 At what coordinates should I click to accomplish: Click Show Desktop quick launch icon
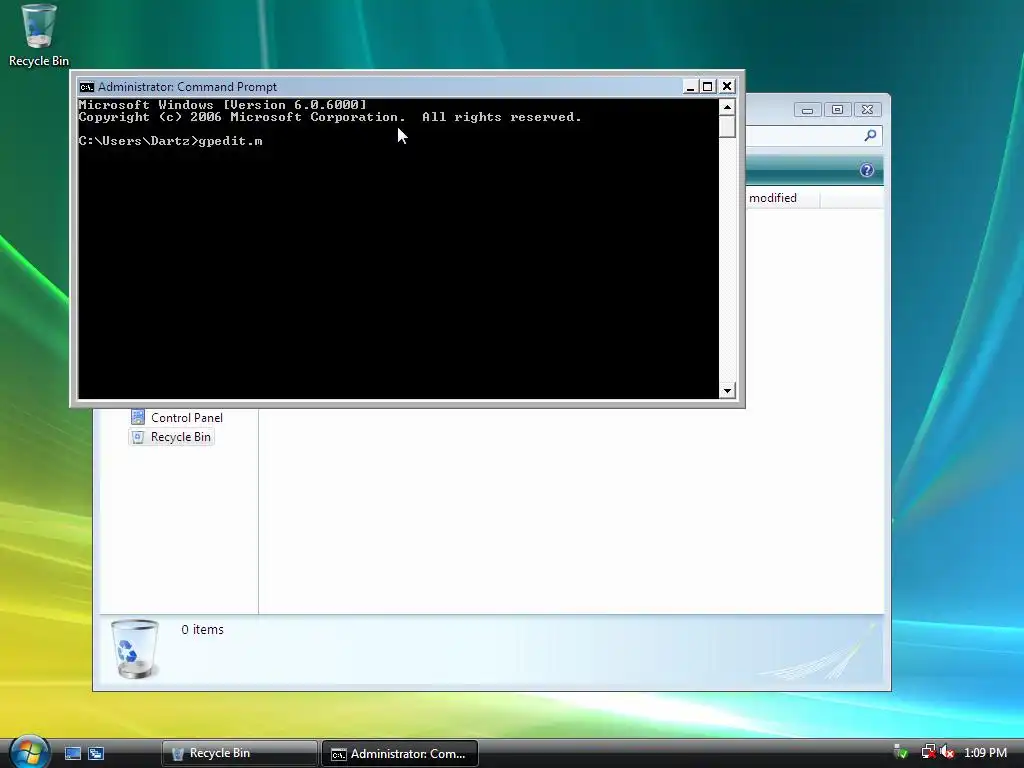coord(73,754)
